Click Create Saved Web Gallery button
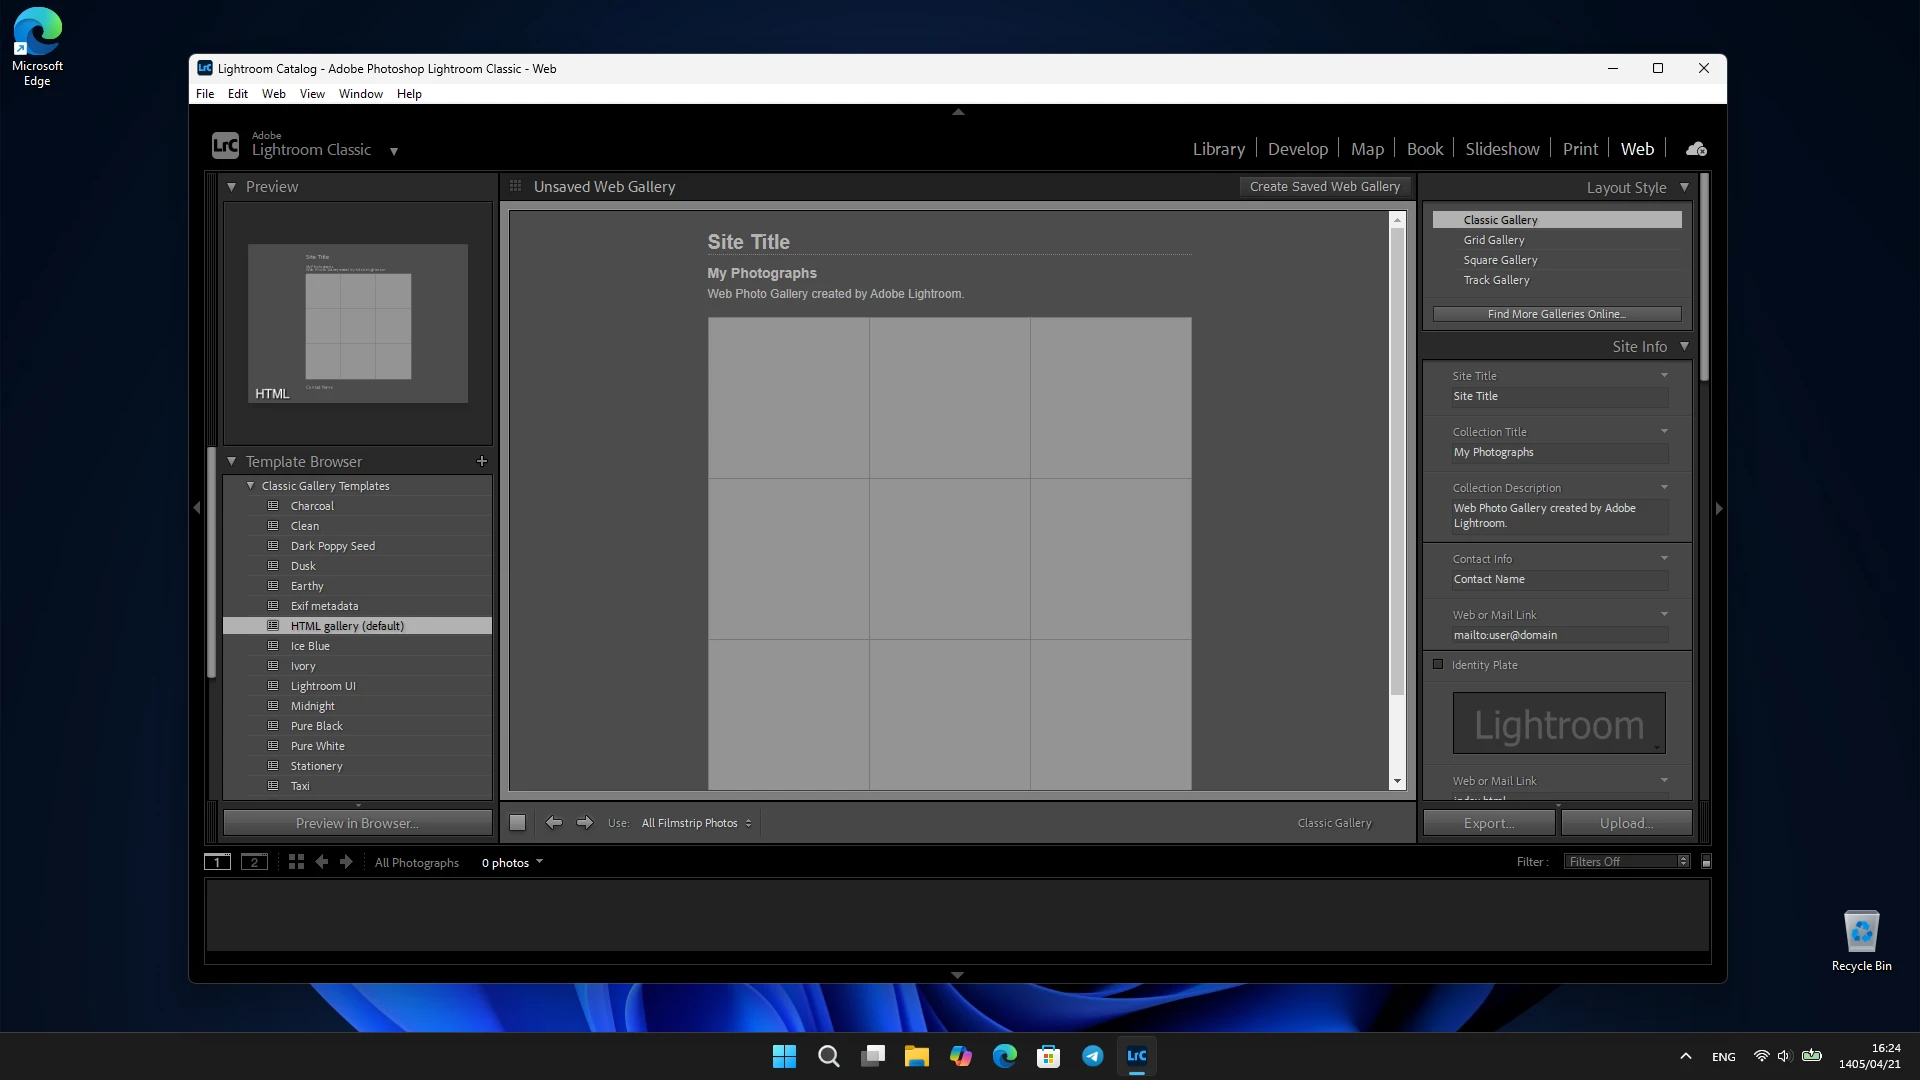 [1324, 186]
